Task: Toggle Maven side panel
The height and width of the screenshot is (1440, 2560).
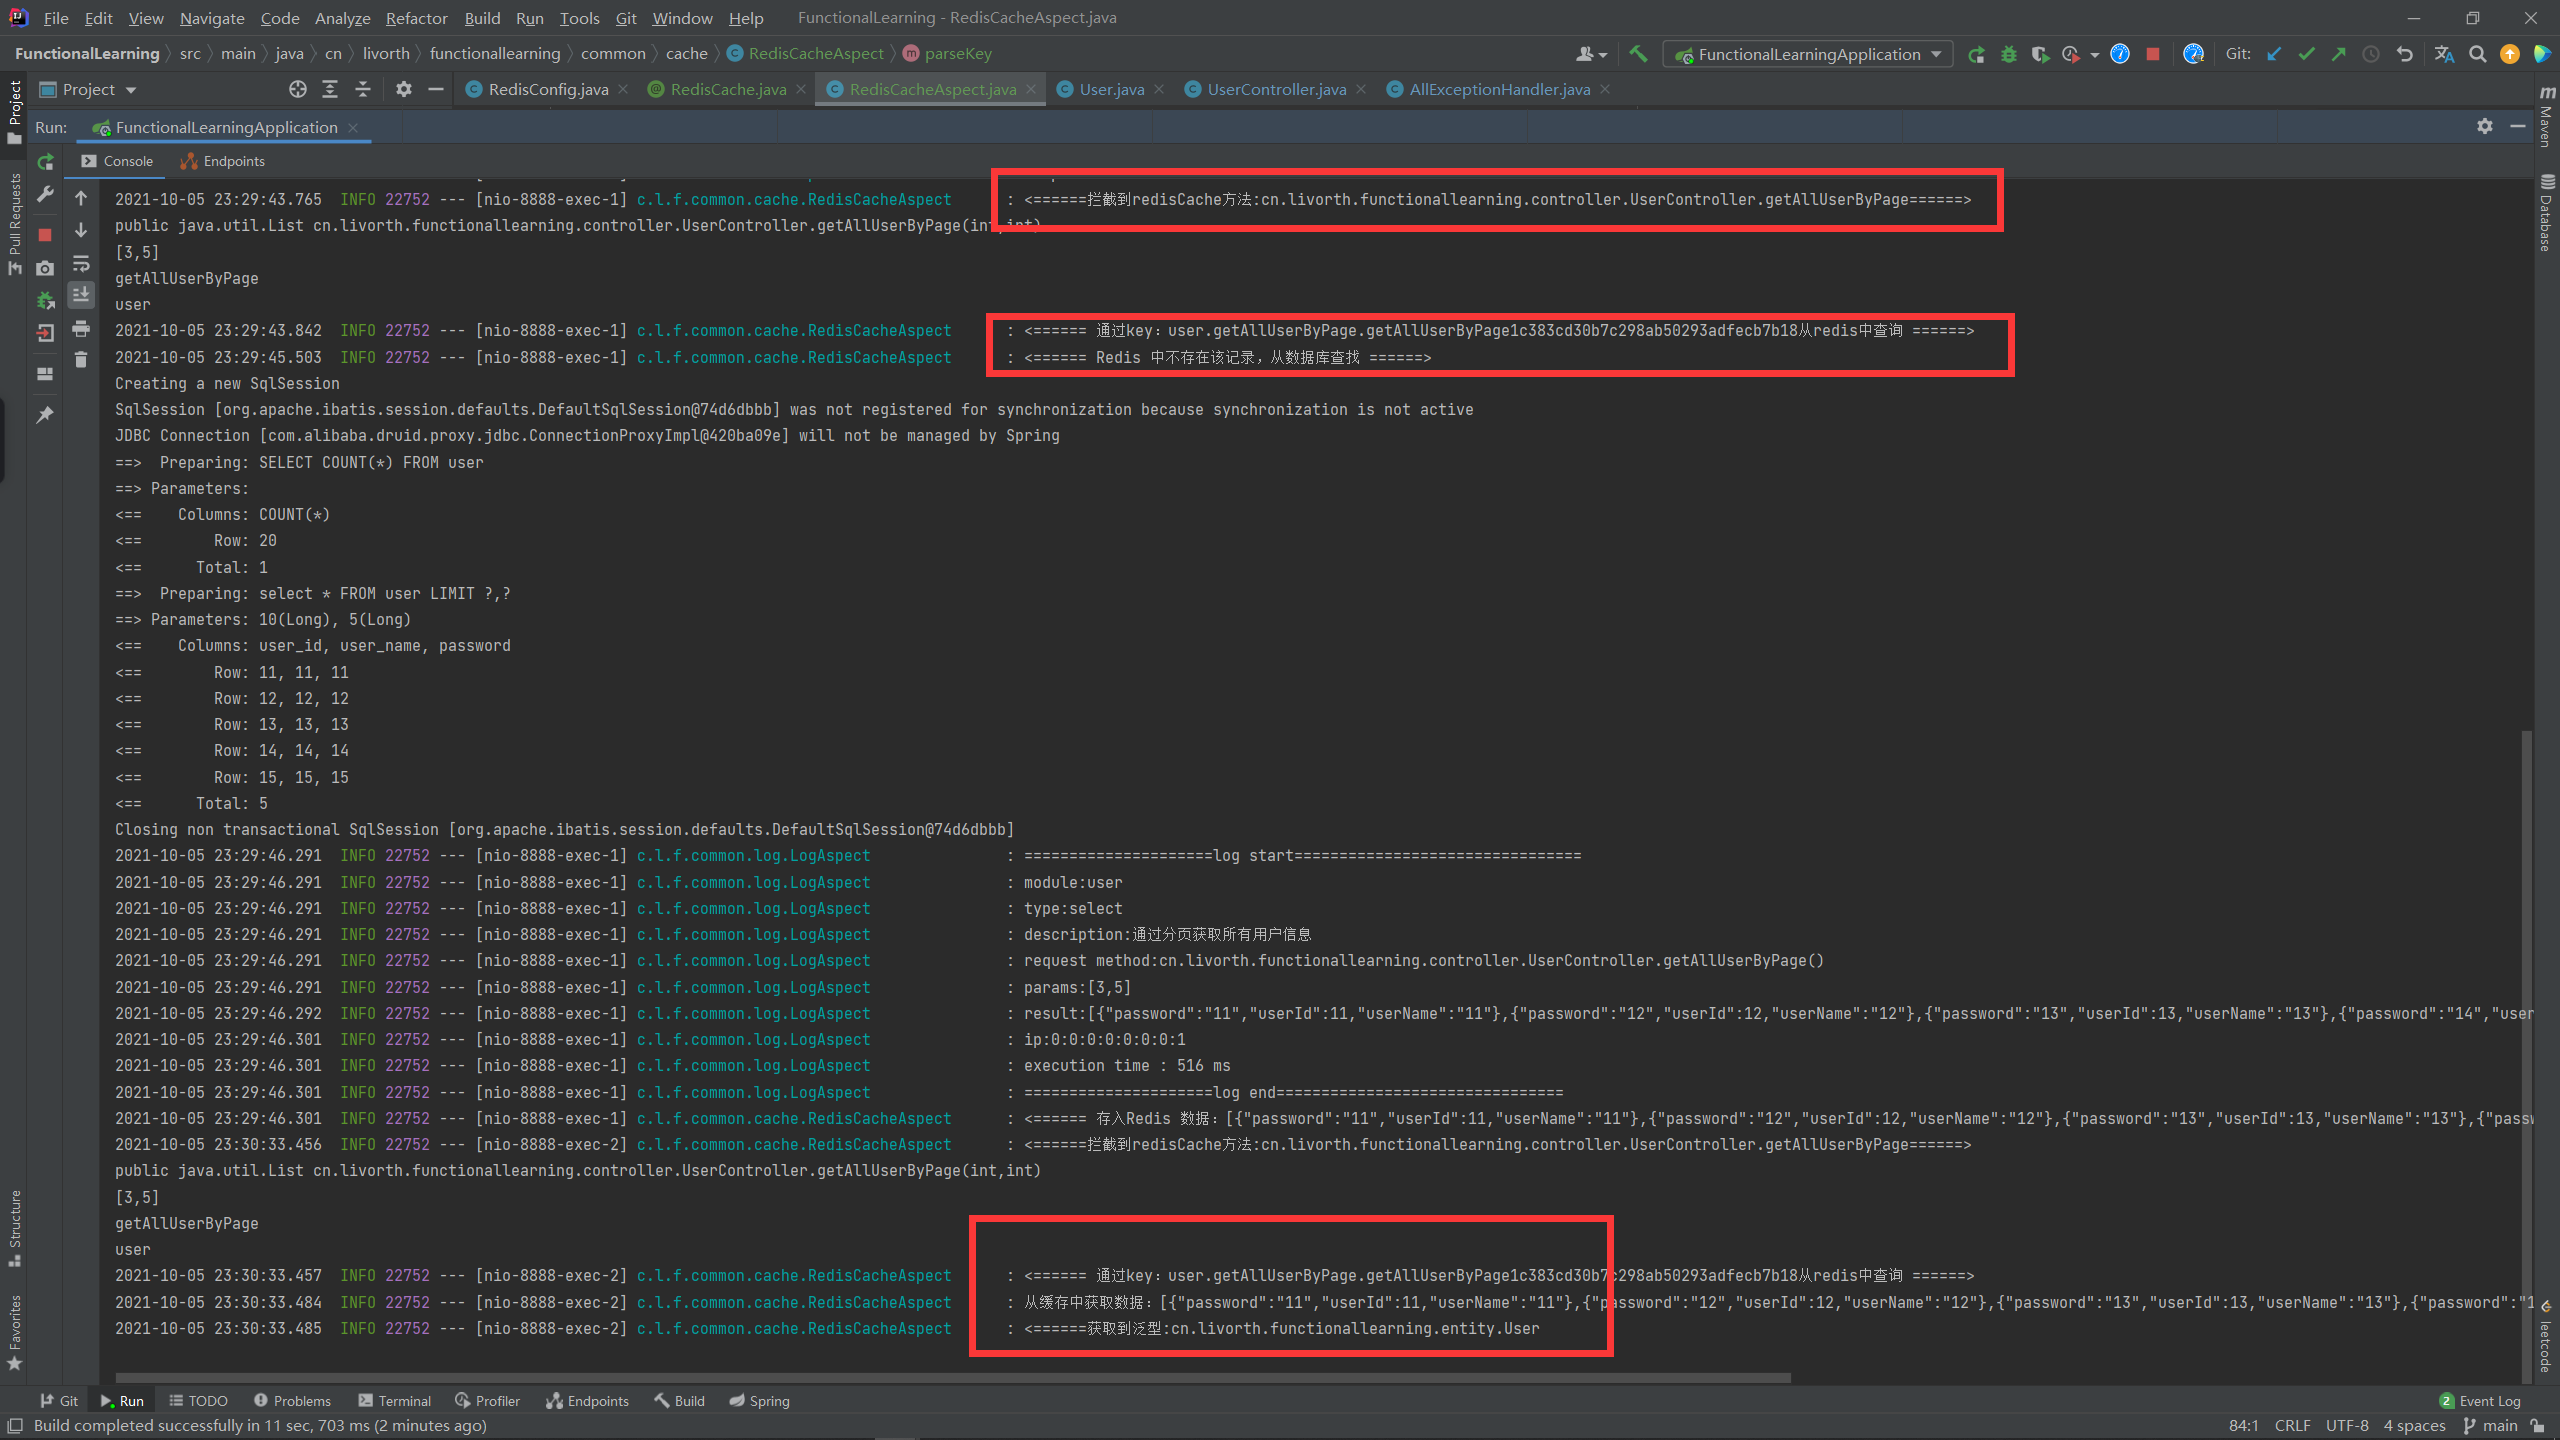Action: 2546,117
